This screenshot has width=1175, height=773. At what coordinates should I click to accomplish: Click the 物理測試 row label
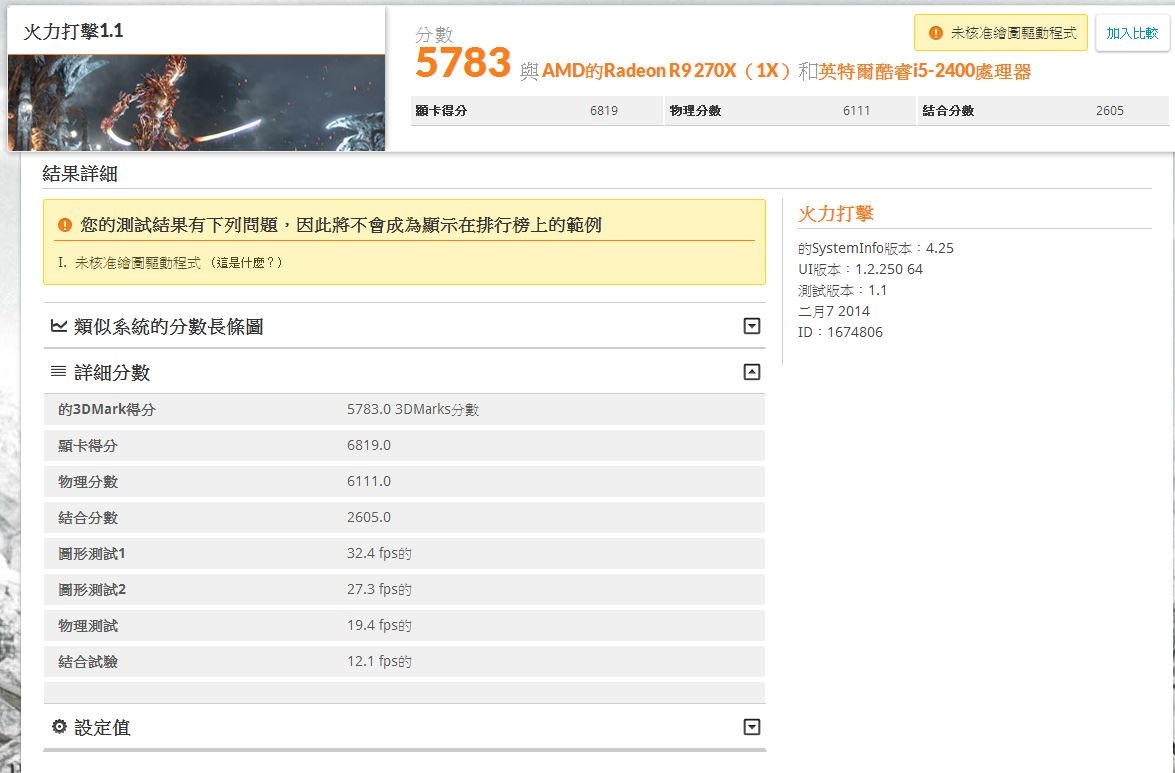(x=88, y=625)
